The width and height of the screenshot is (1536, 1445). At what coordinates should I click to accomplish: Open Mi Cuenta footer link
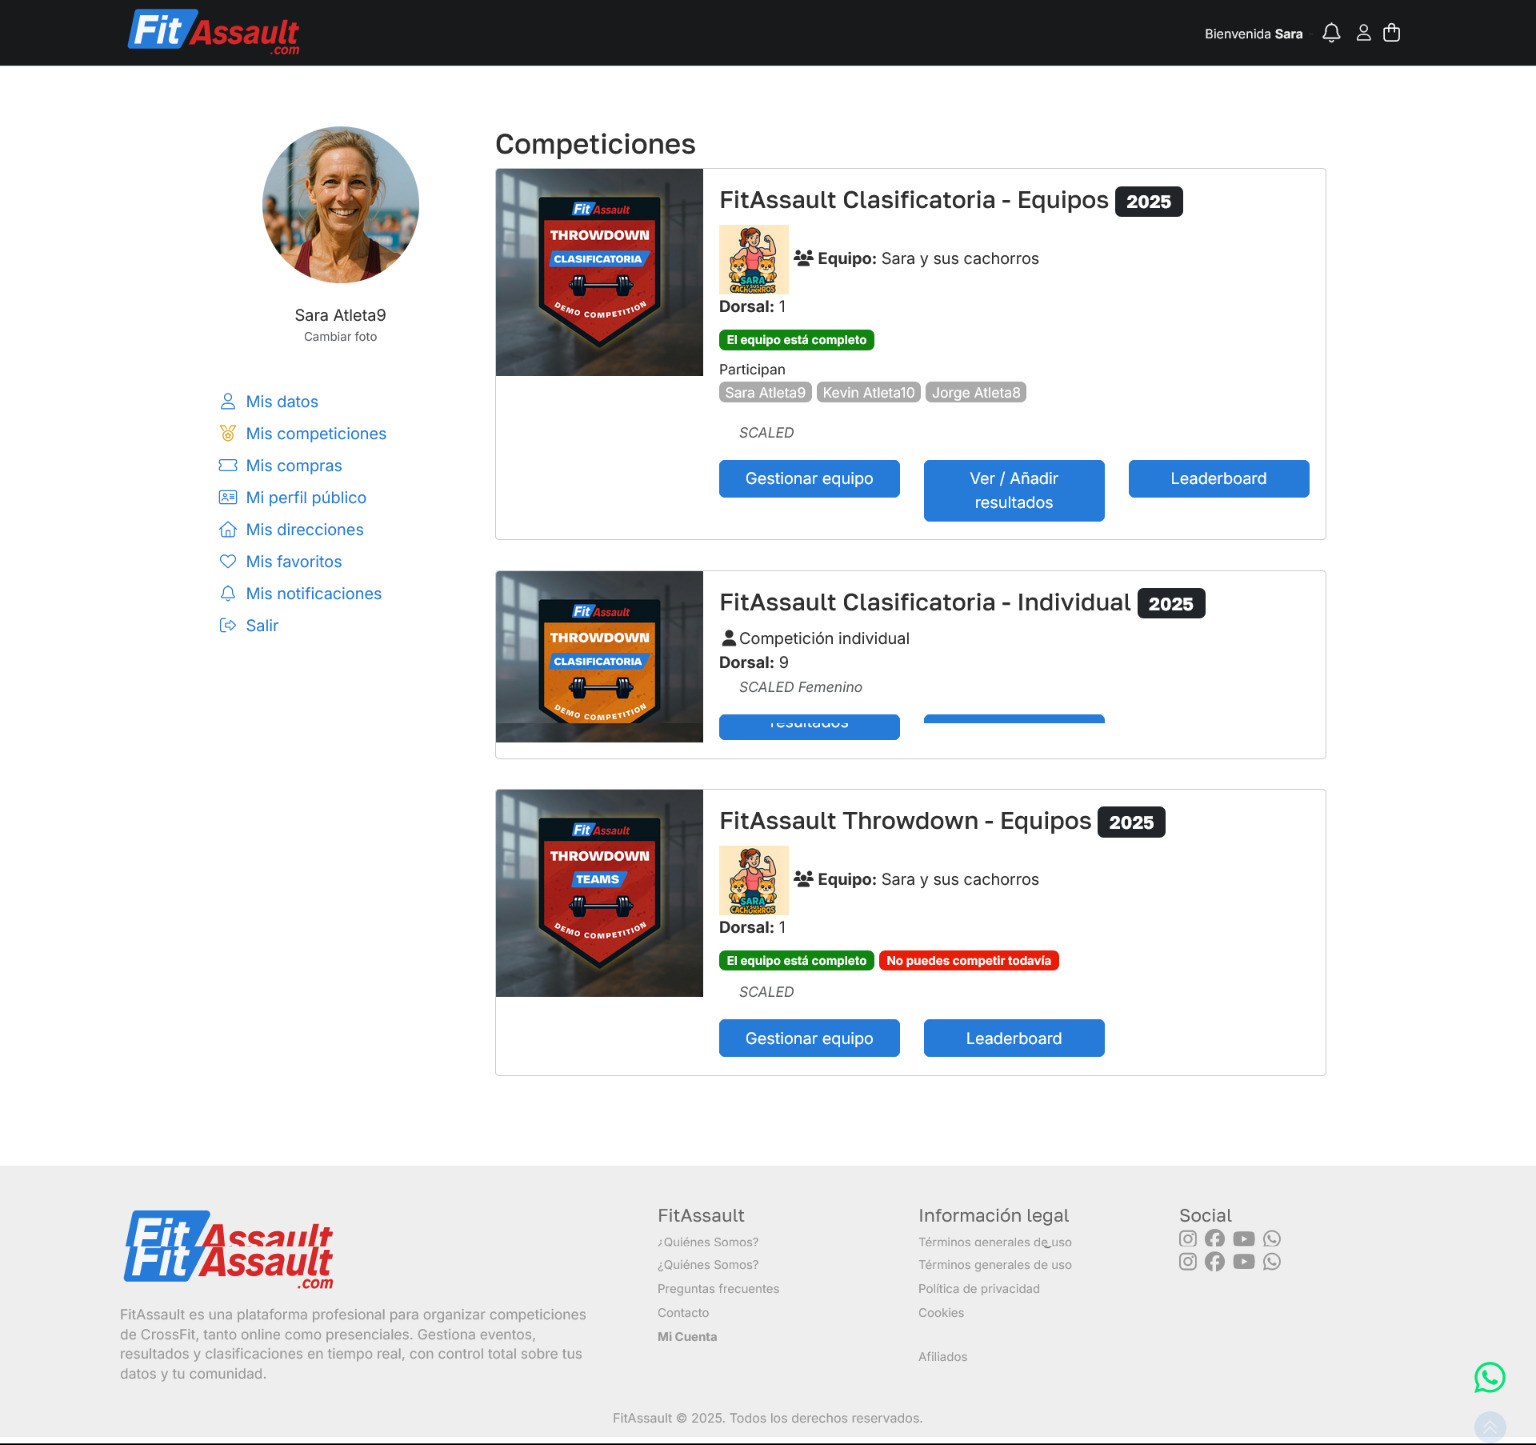(x=687, y=1337)
